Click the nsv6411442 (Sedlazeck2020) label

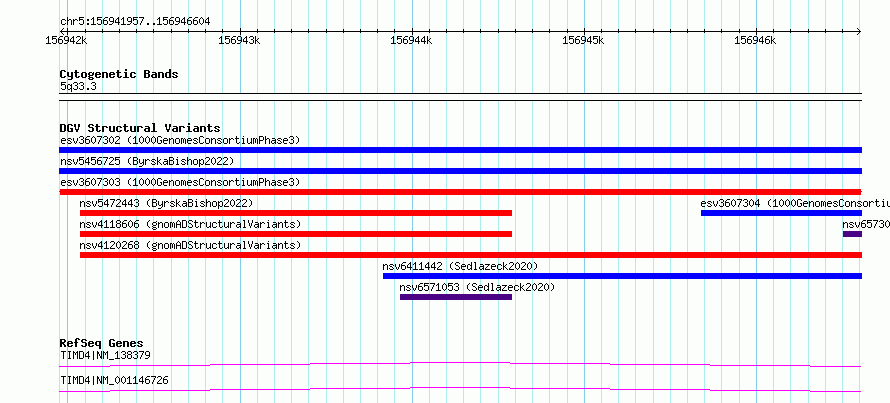[460, 266]
